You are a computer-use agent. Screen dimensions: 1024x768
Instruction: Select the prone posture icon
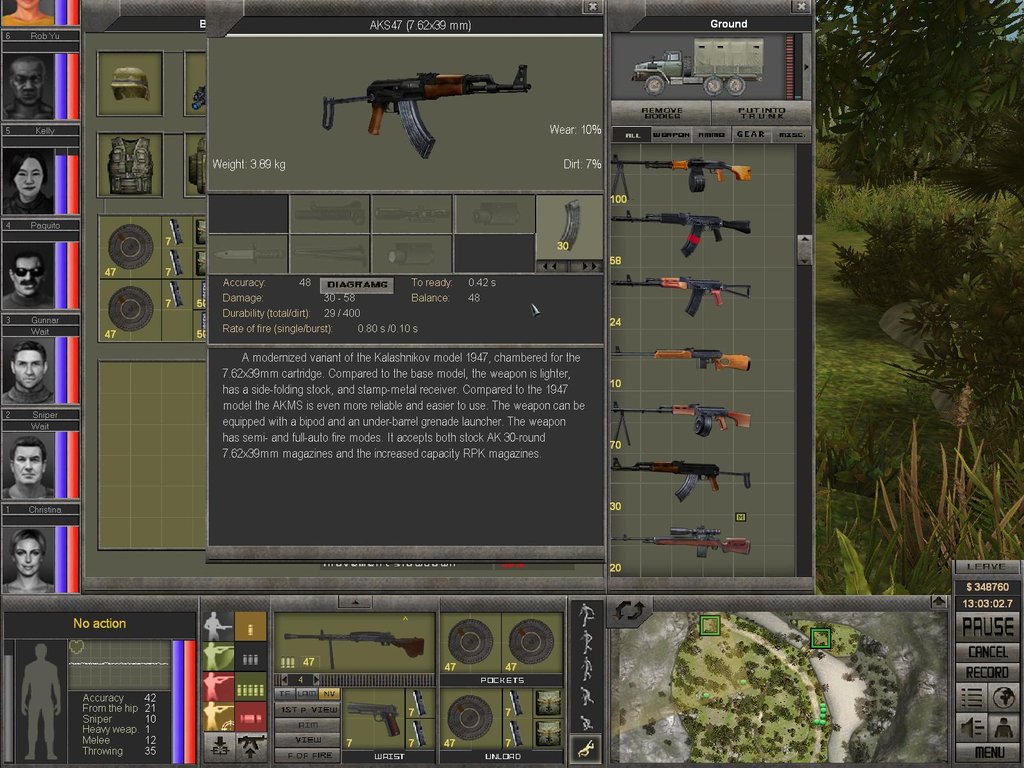pyautogui.click(x=586, y=748)
